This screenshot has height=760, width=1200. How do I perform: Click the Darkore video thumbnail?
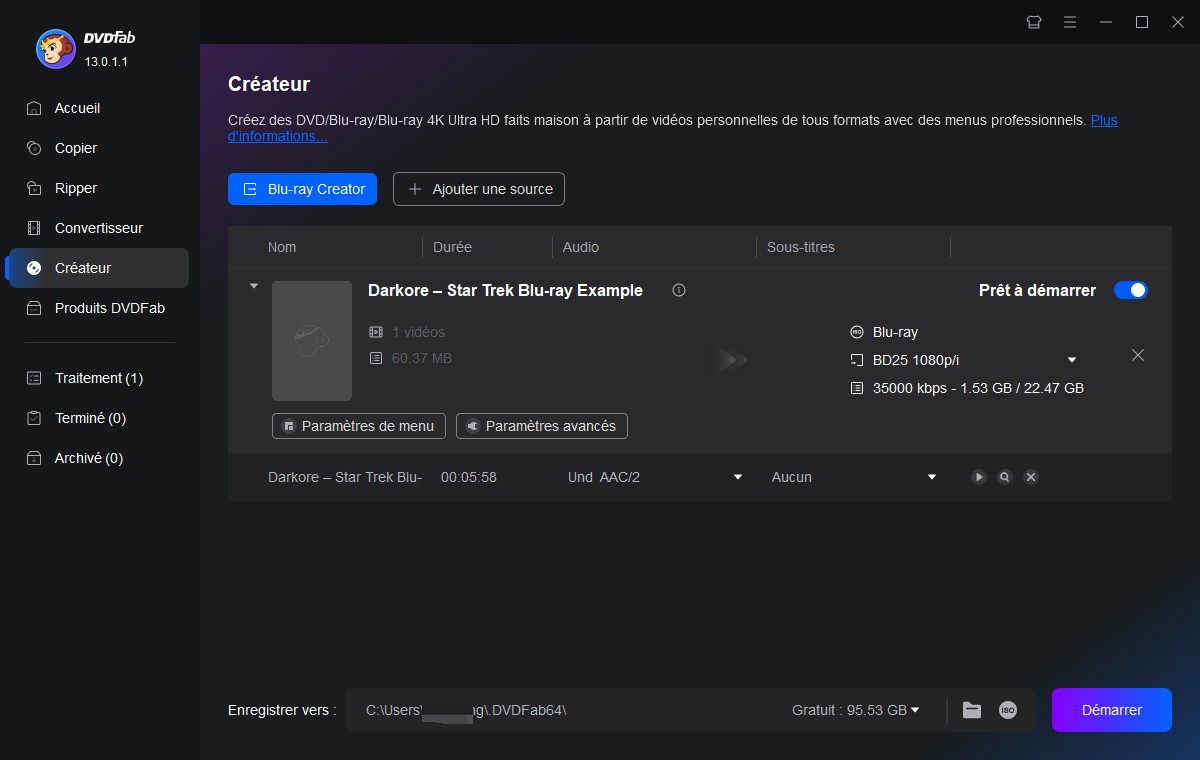312,341
